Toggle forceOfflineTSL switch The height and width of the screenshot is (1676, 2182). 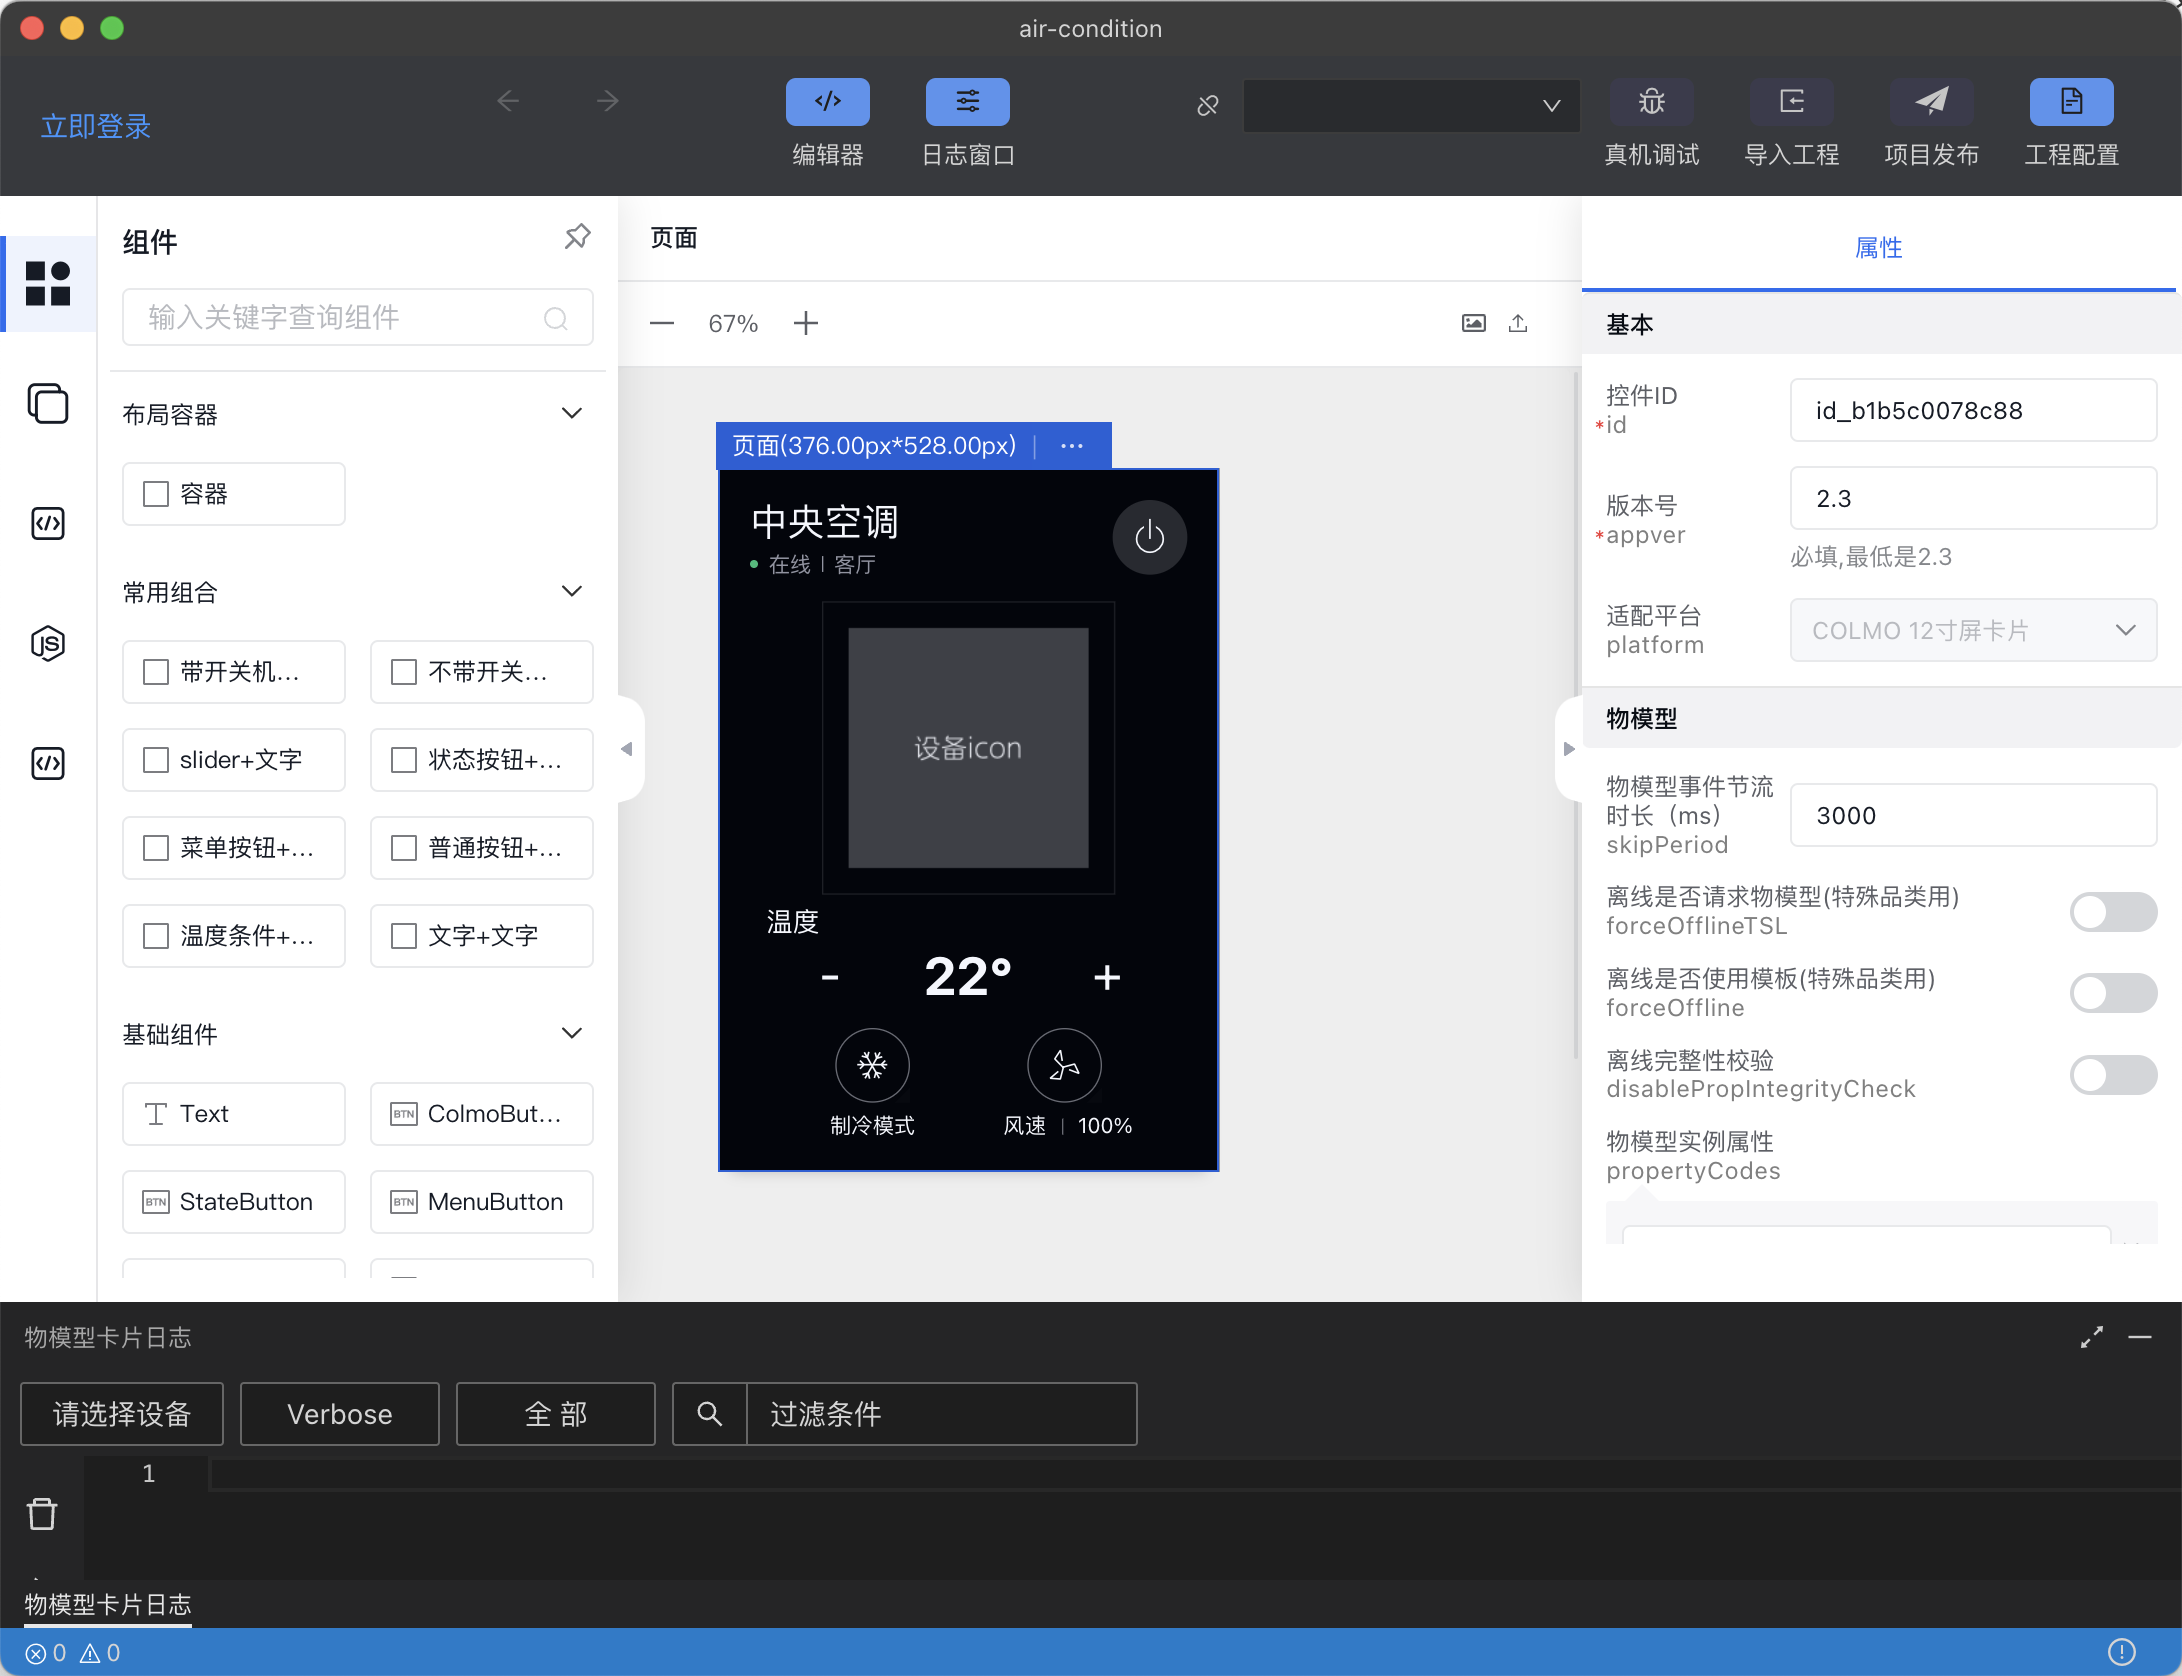2113,912
